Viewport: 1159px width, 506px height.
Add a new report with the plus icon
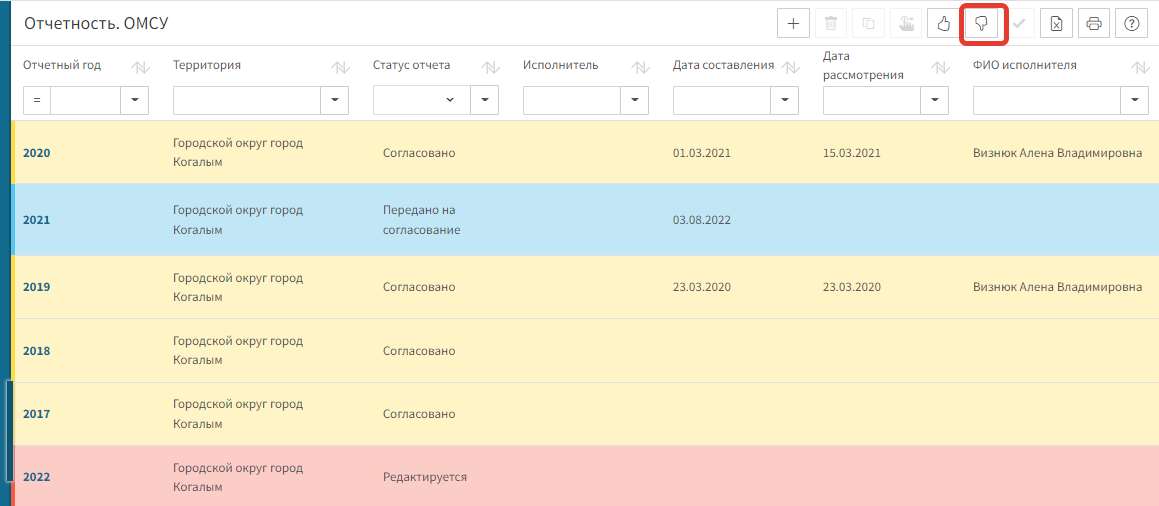tap(793, 24)
